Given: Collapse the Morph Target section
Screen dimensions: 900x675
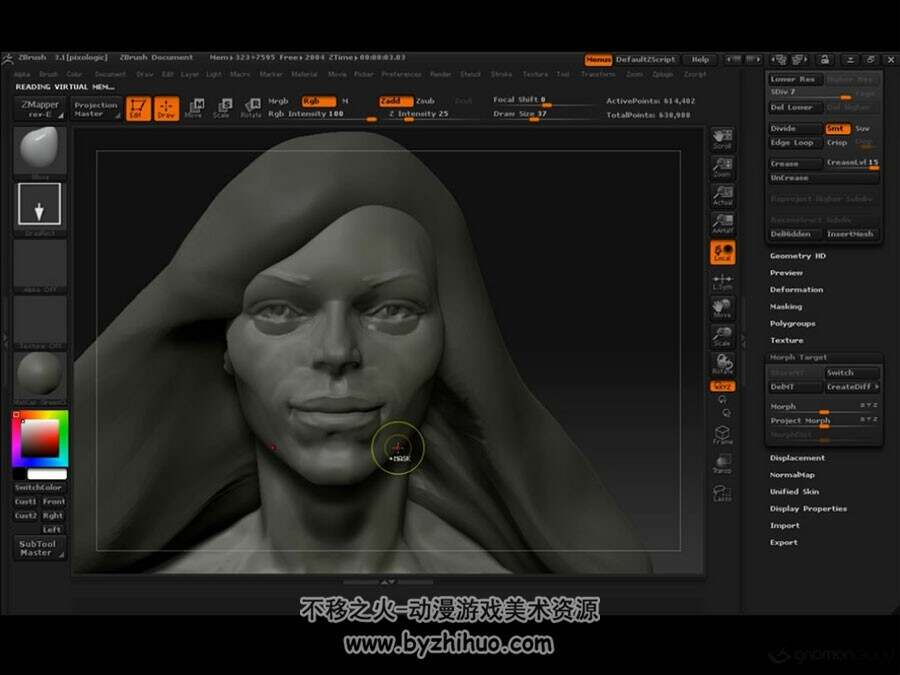Looking at the screenshot, I should pyautogui.click(x=798, y=358).
